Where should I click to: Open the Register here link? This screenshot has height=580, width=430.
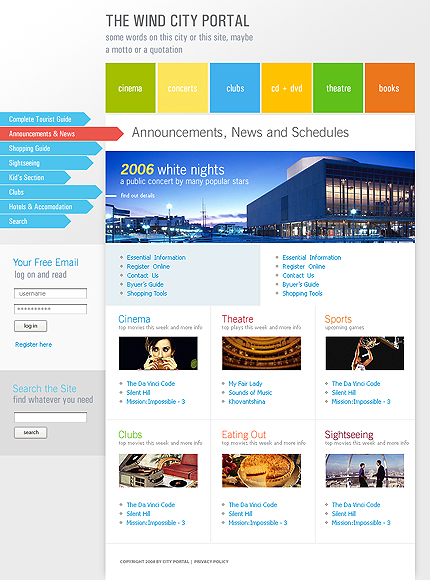coord(33,344)
